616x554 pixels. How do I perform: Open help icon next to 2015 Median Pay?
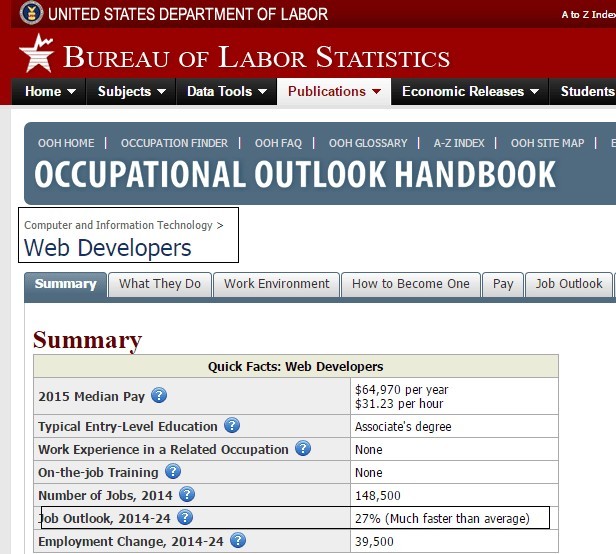(x=159, y=395)
